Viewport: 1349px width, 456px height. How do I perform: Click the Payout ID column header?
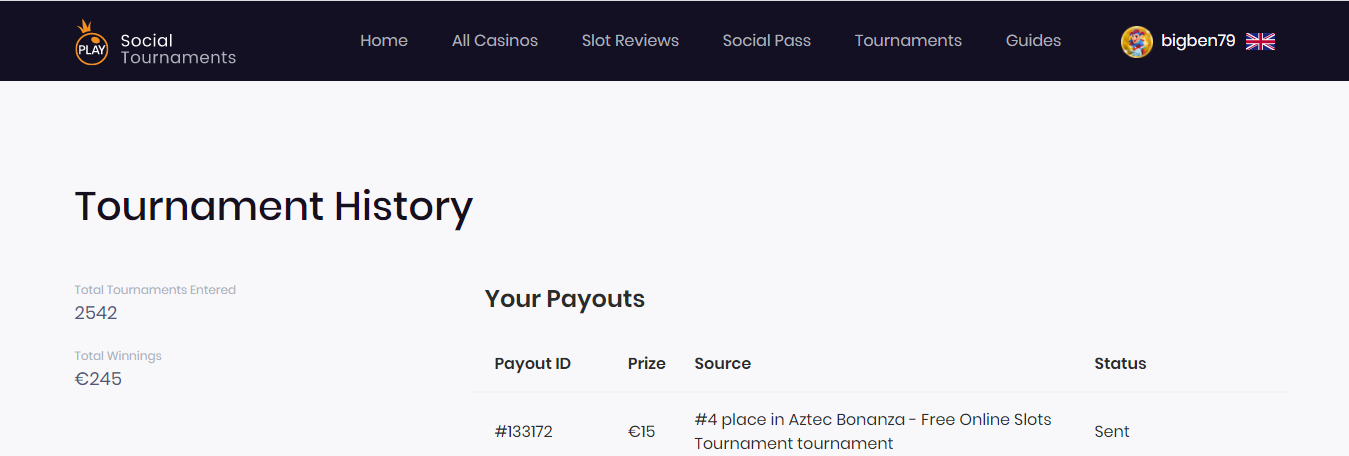533,364
